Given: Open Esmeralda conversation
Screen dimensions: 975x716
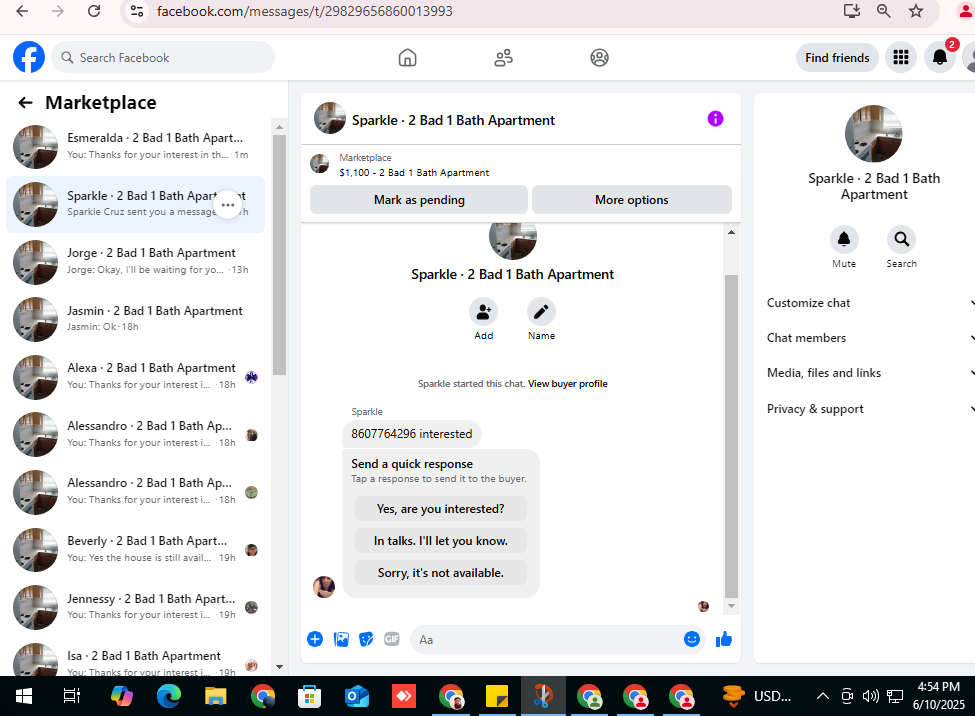Looking at the screenshot, I should 136,147.
